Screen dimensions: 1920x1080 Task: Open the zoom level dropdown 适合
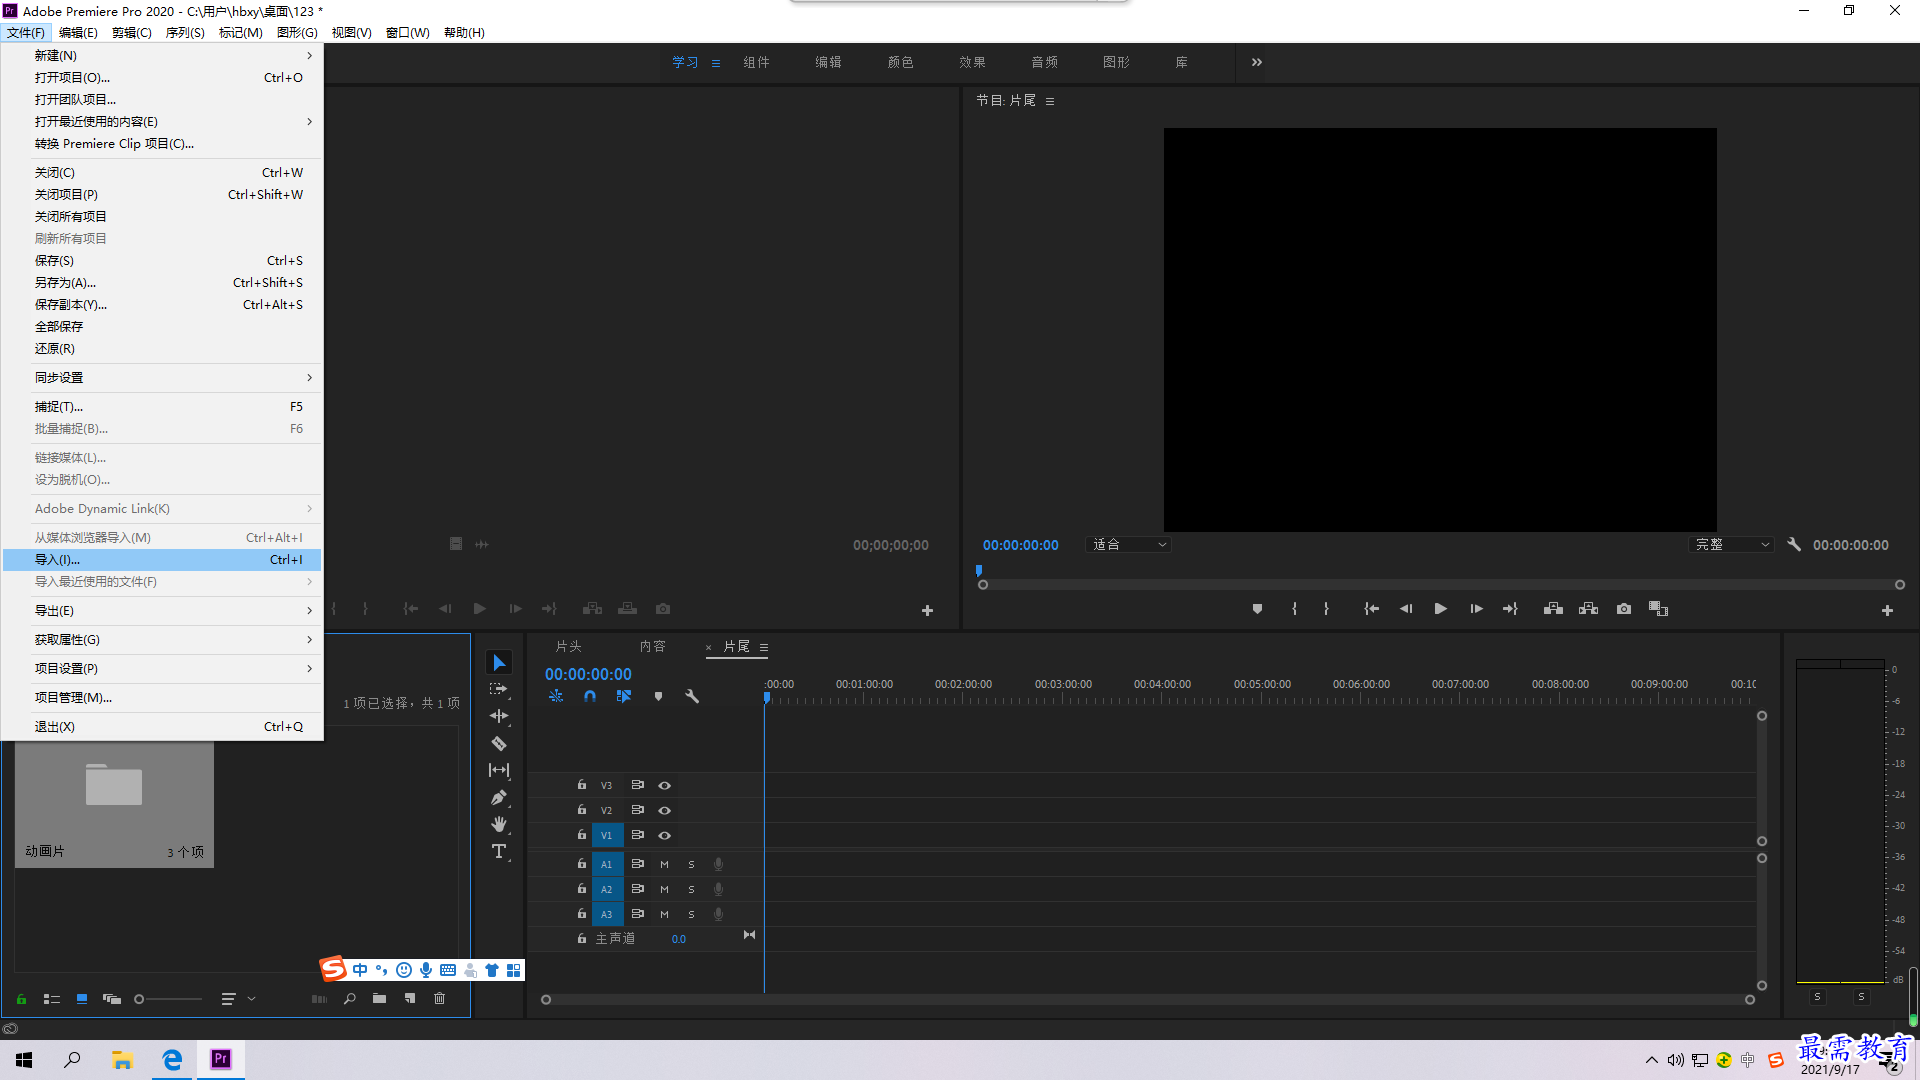(1128, 545)
